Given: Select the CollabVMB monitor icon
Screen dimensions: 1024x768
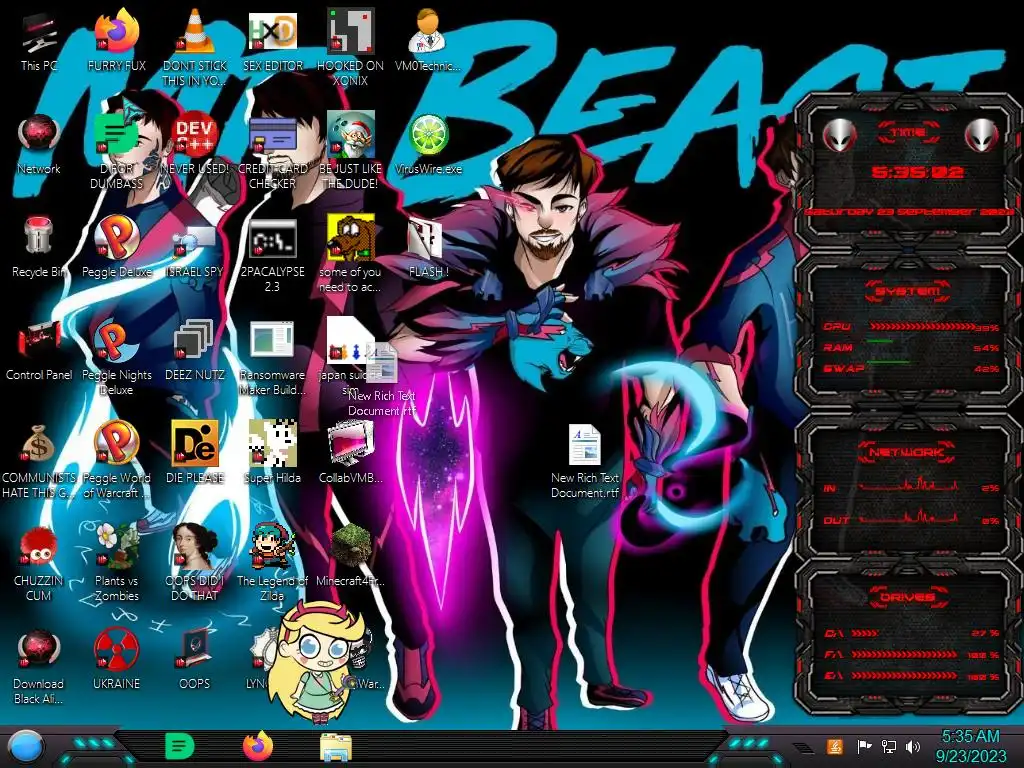Looking at the screenshot, I should pos(350,452).
